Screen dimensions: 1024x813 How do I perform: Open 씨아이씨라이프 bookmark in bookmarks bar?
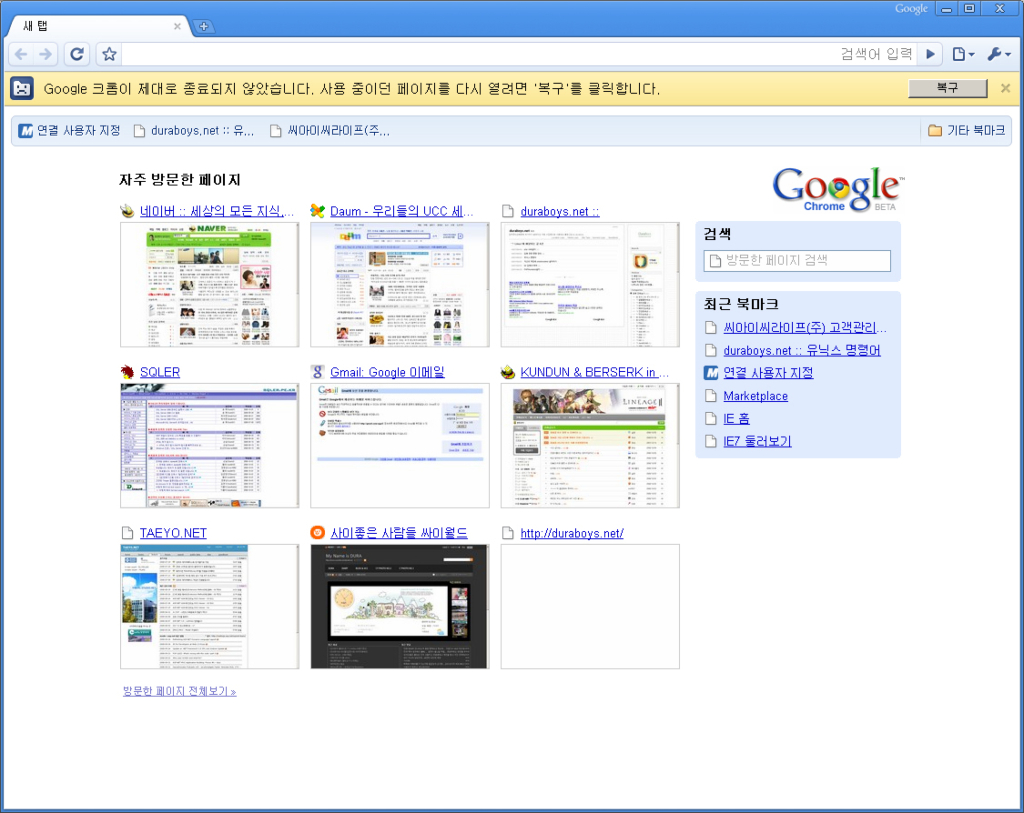(330, 131)
